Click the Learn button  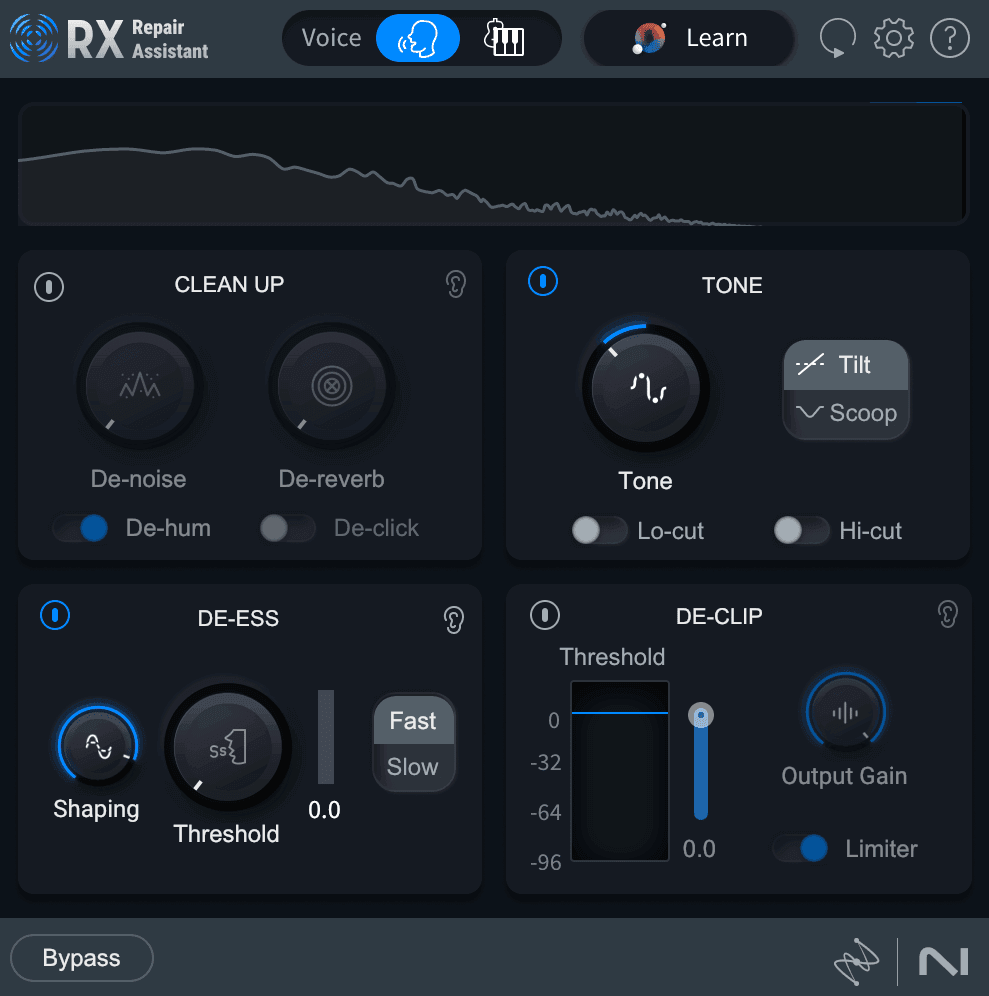689,38
